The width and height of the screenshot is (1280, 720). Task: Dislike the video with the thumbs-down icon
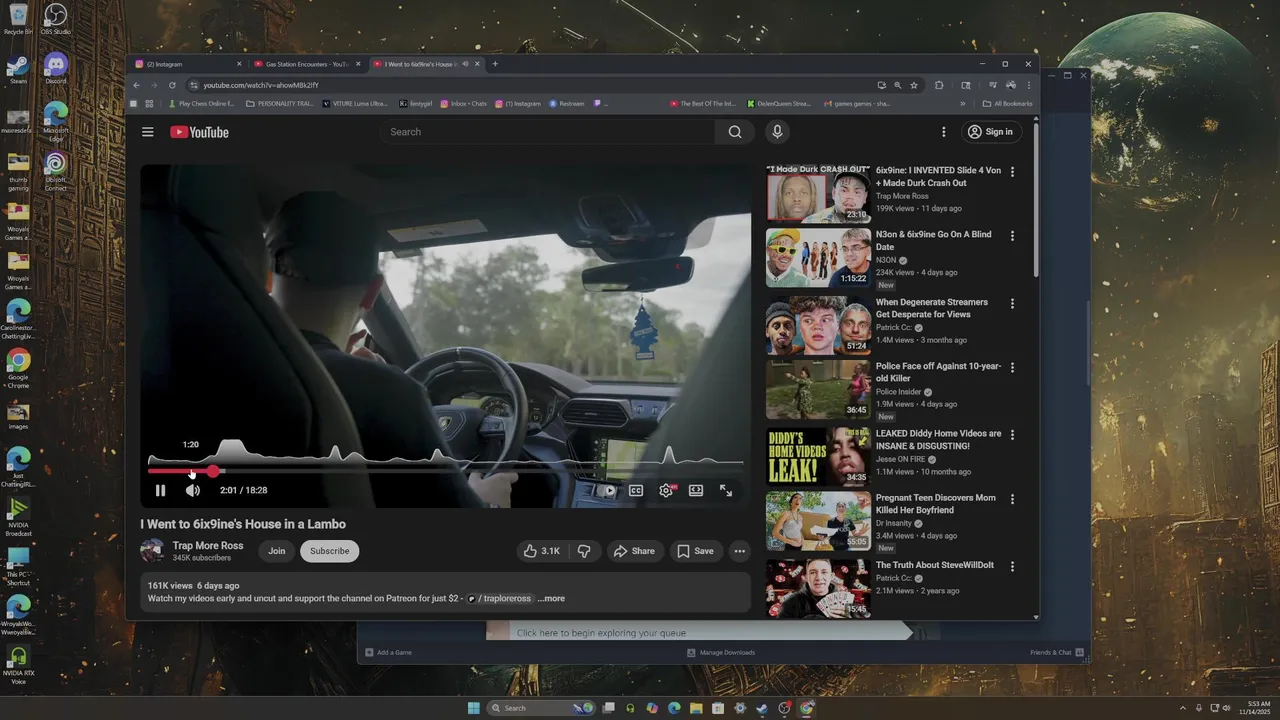click(x=584, y=551)
